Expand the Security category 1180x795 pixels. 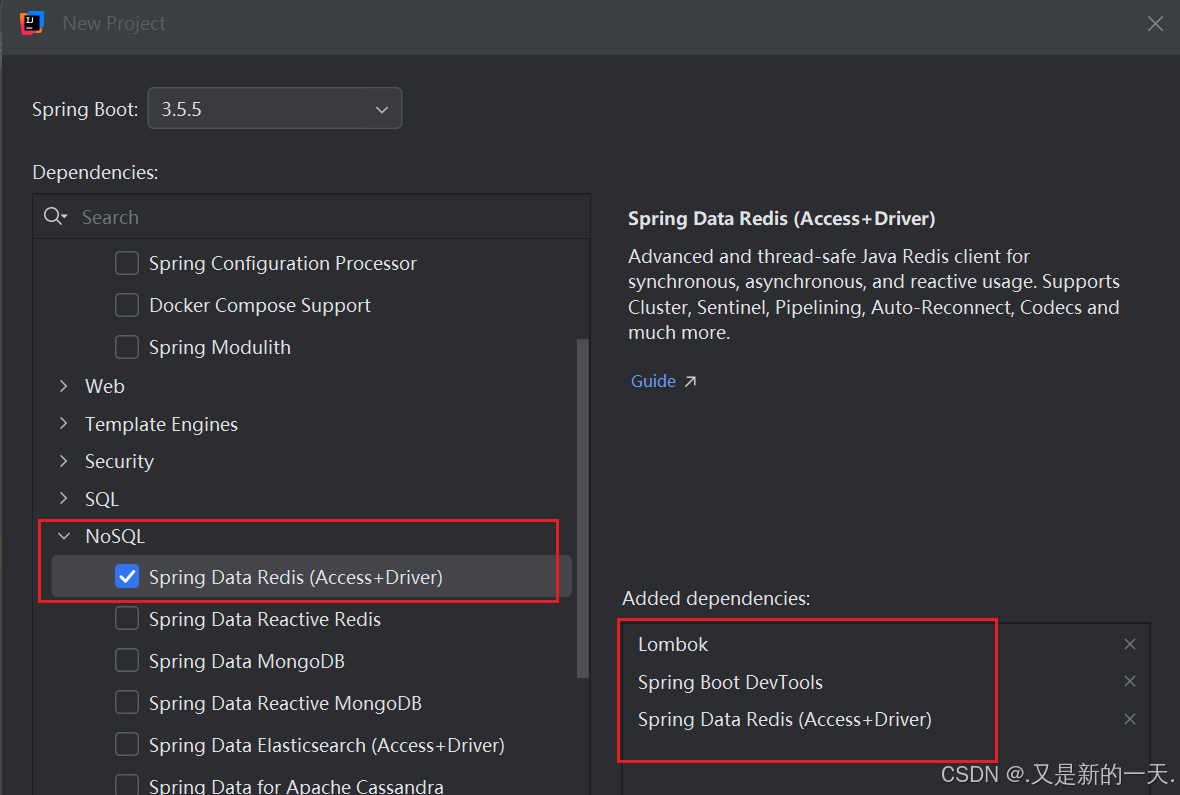[64, 461]
